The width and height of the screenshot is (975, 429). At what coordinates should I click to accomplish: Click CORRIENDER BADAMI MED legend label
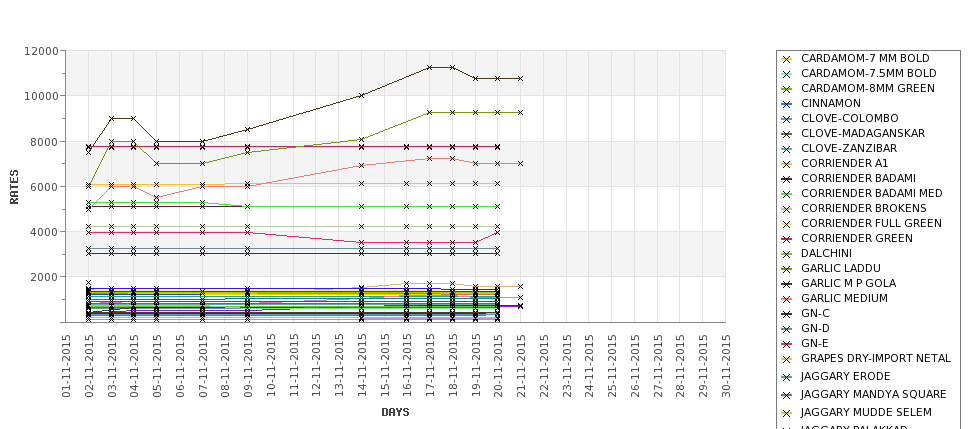(x=872, y=193)
